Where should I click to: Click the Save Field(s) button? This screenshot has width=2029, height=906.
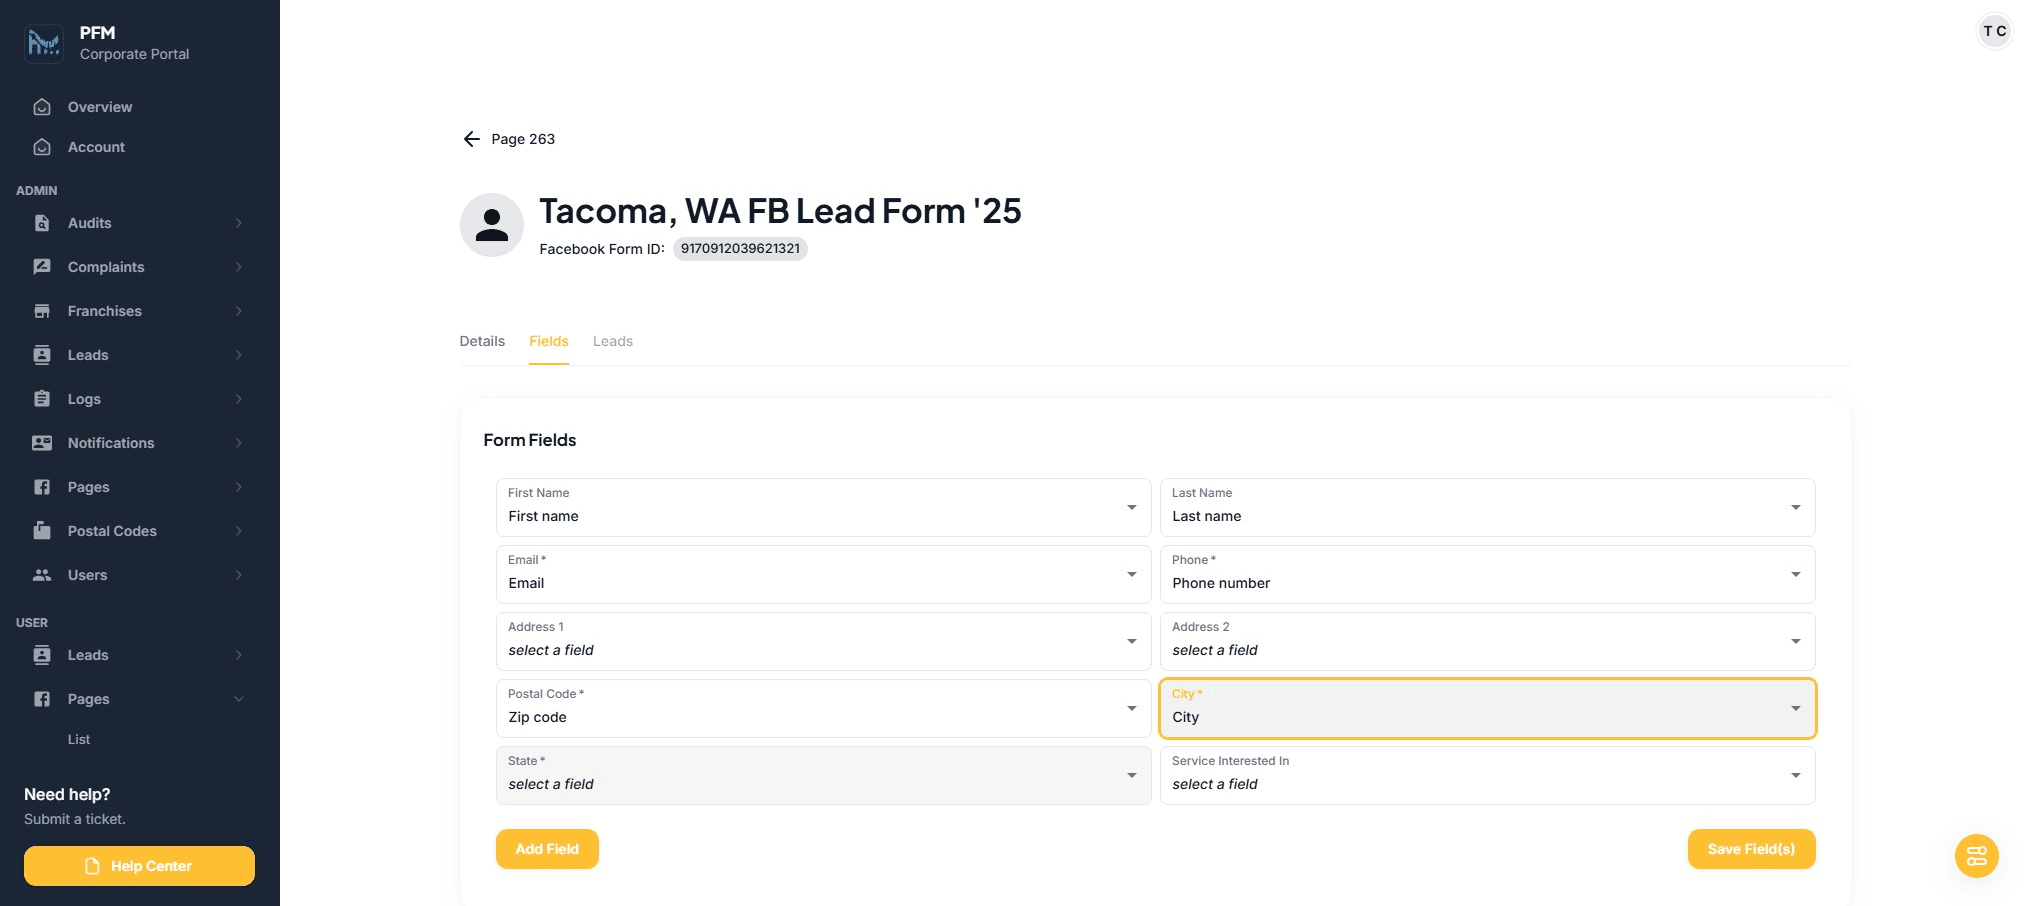[x=1750, y=849]
